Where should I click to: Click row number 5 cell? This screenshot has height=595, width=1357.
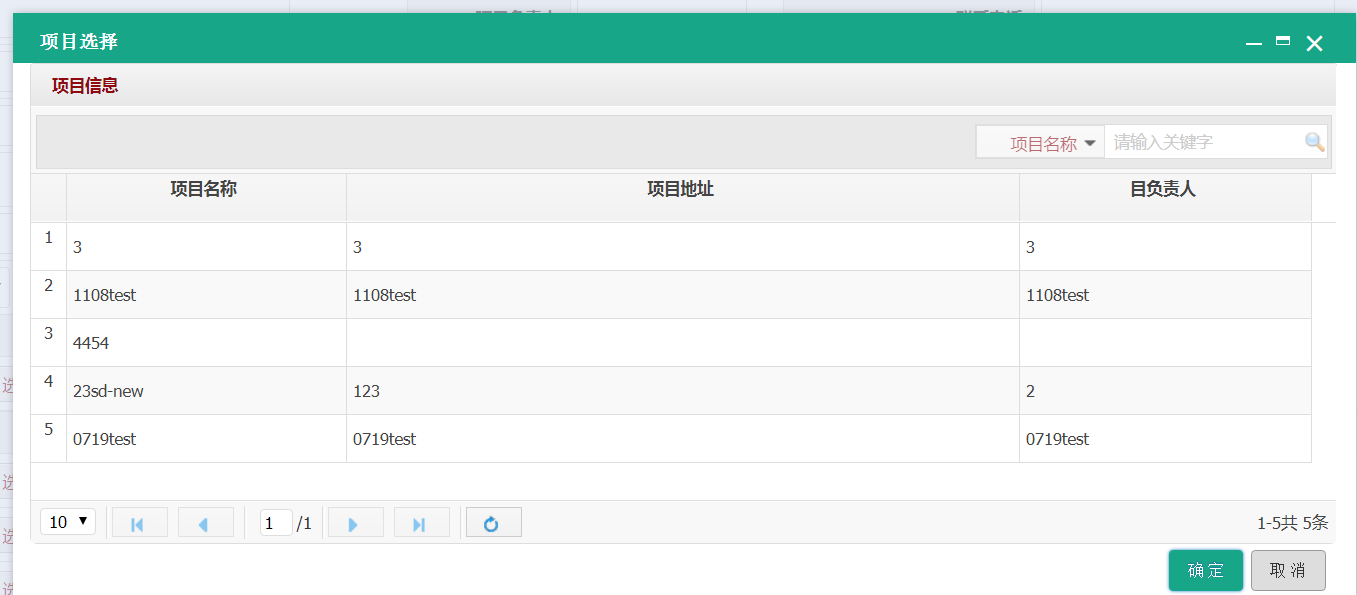pyautogui.click(x=48, y=439)
